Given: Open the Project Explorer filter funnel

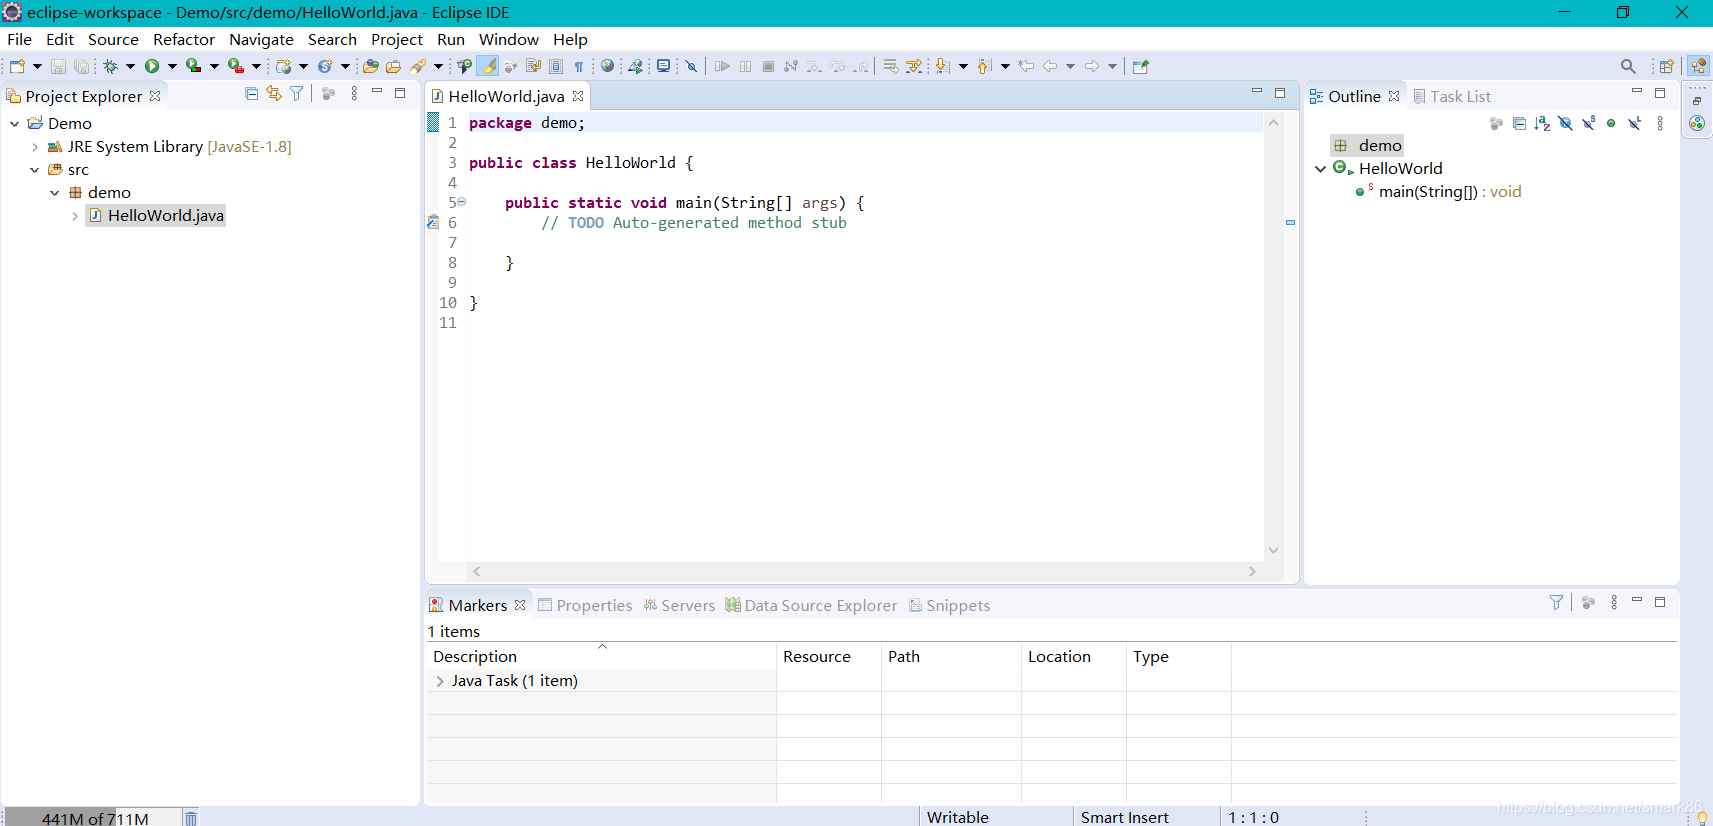Looking at the screenshot, I should (297, 94).
